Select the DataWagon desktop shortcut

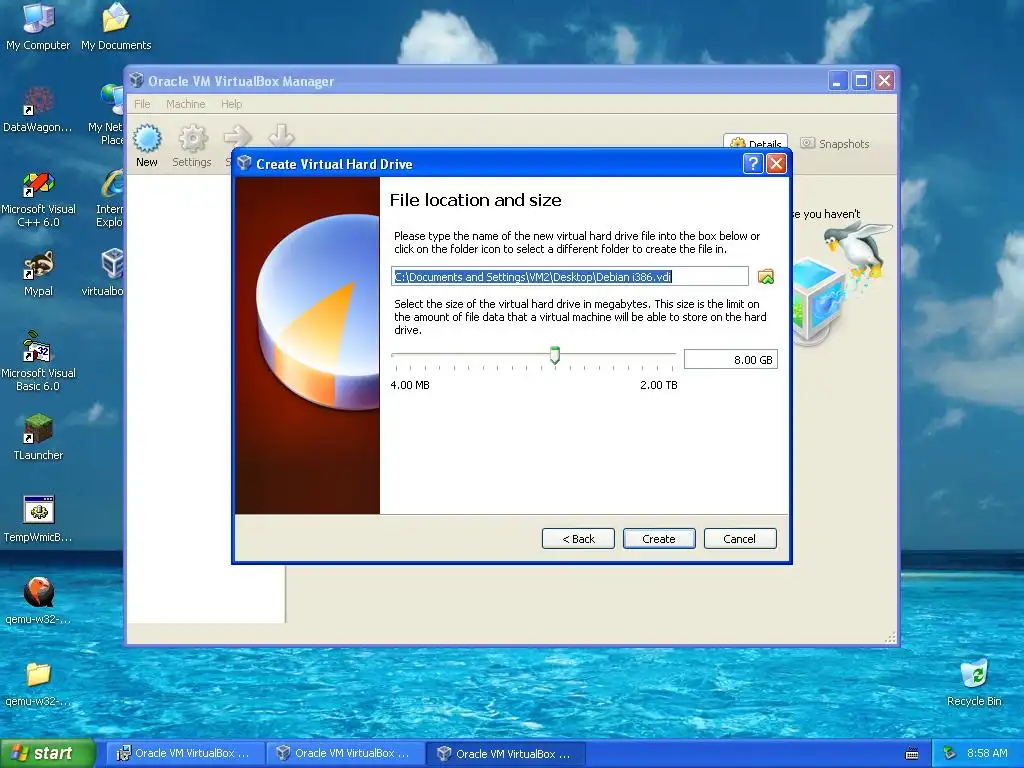pos(38,109)
